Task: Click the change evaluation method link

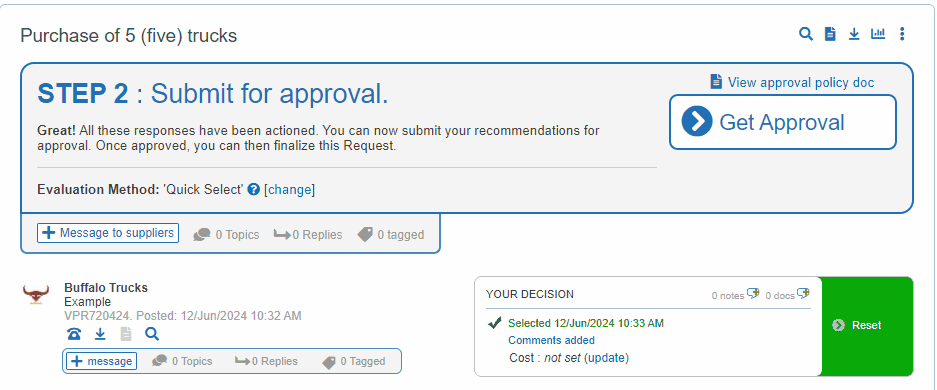Action: point(289,190)
